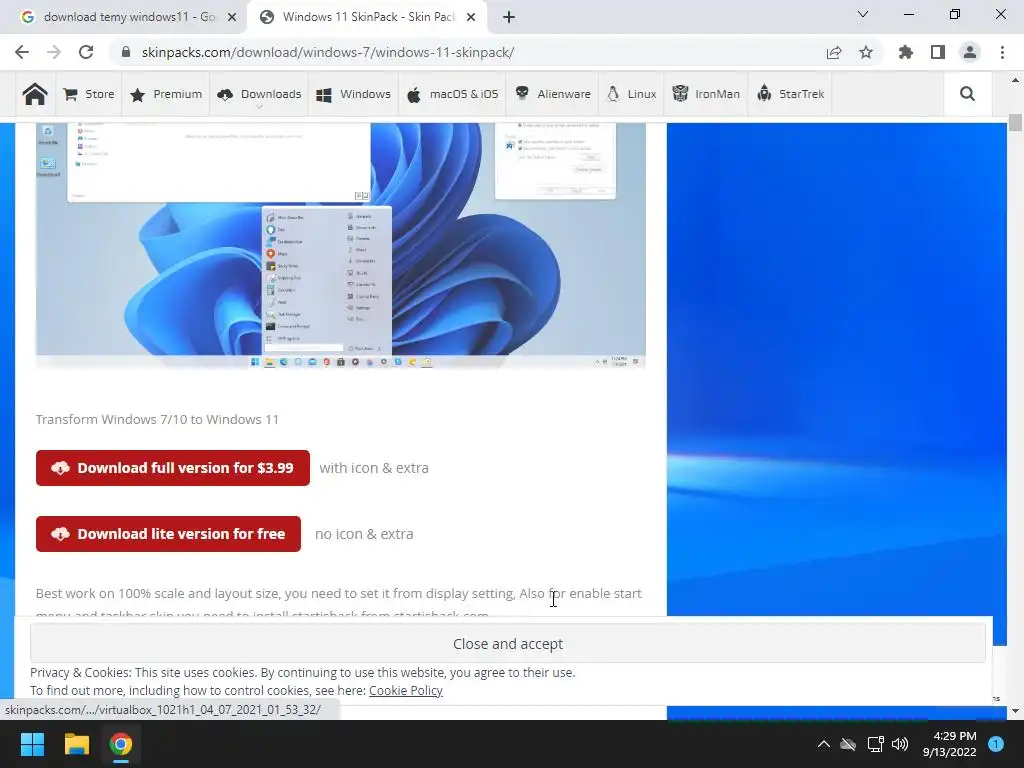Click the page vertical scrollbar thumb
The image size is (1024, 768).
[x=1015, y=122]
